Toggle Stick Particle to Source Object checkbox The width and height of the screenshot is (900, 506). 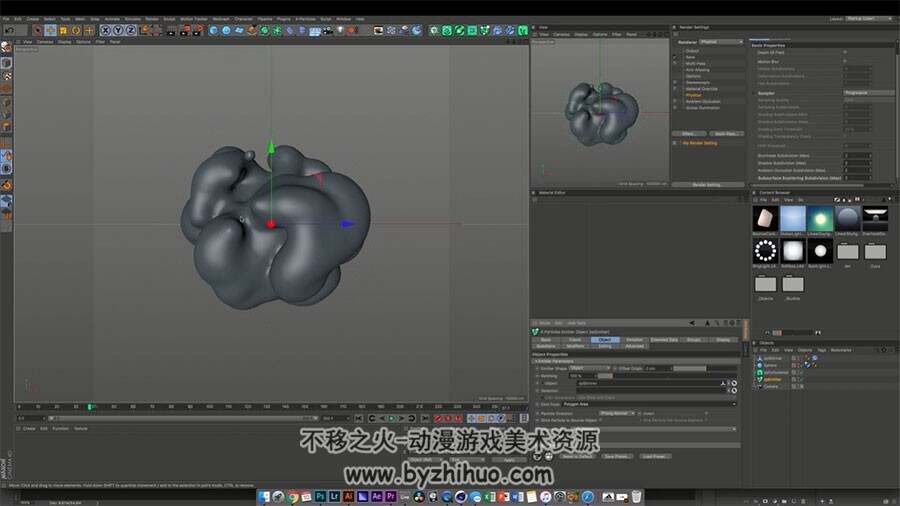point(600,420)
